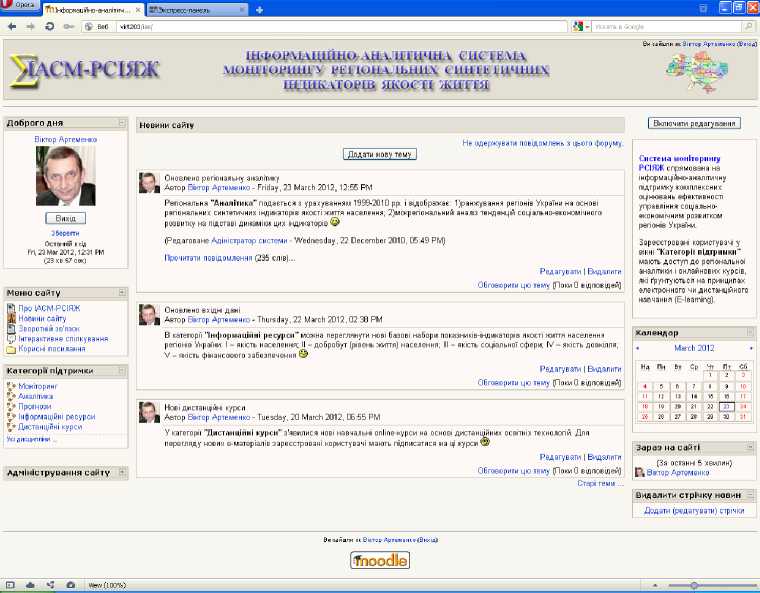760x593 pixels.
Task: Click the Moodle logo in the footer
Action: 380,560
